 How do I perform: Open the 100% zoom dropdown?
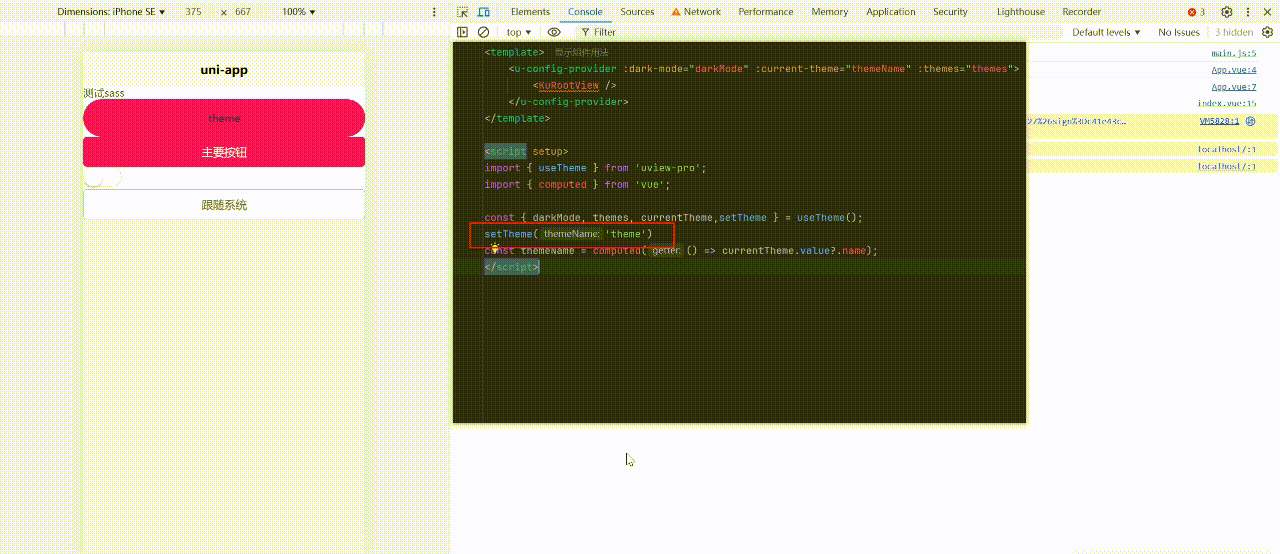pos(298,12)
